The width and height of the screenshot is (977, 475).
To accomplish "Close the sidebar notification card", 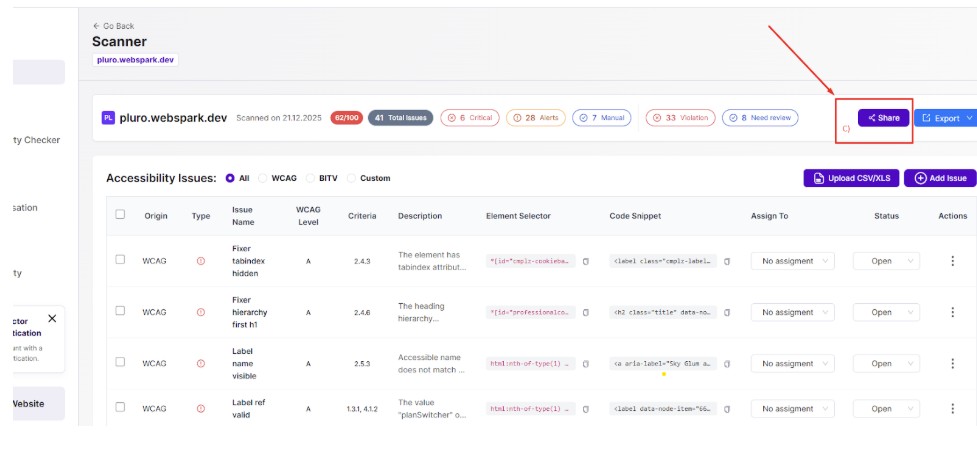I will click(x=52, y=319).
